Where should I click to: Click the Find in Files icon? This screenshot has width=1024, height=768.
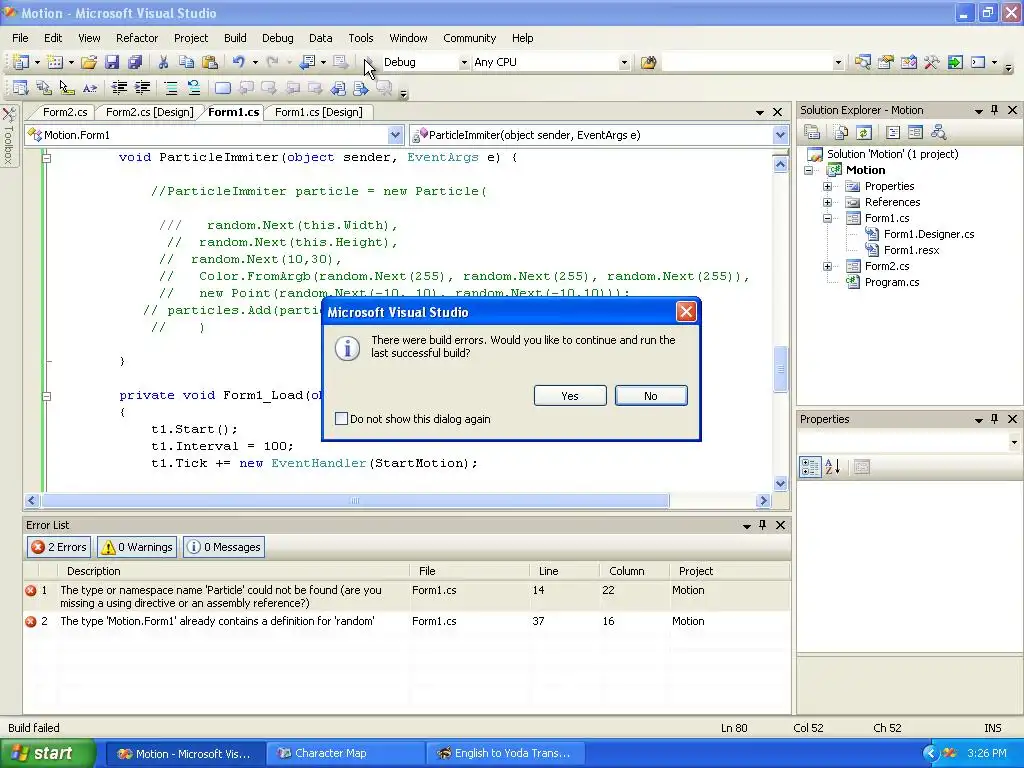pos(648,62)
